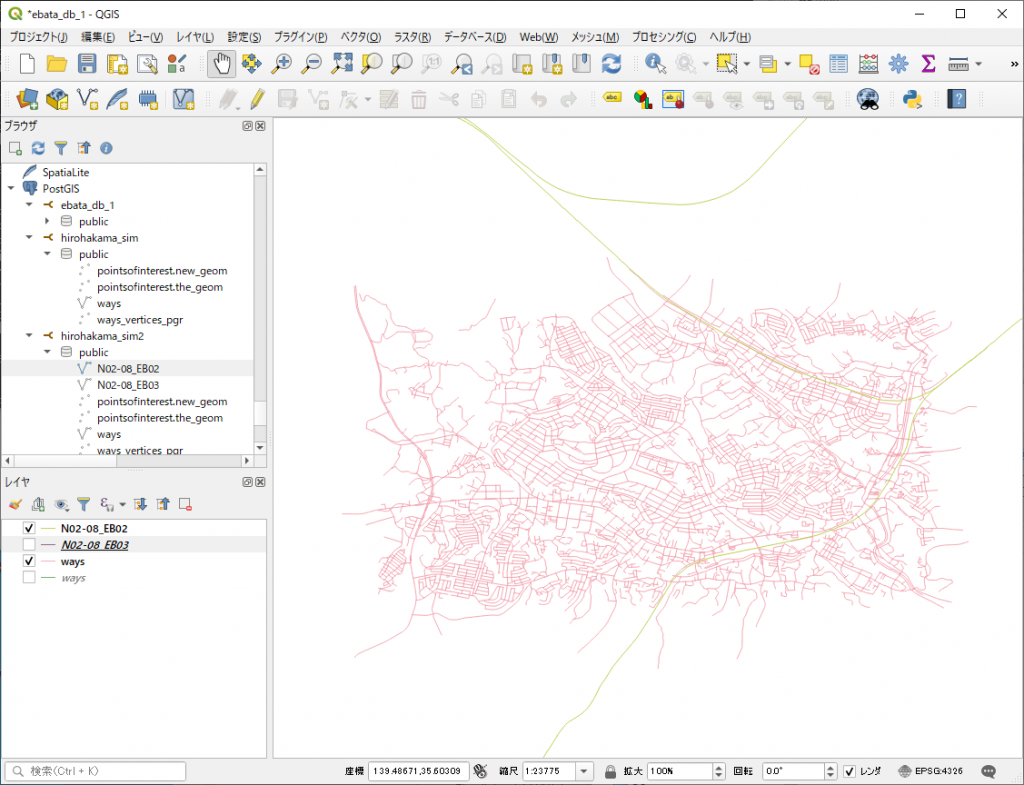The height and width of the screenshot is (785, 1024).
Task: Enable the N02-08_EB03 layer checkbox
Action: click(29, 545)
